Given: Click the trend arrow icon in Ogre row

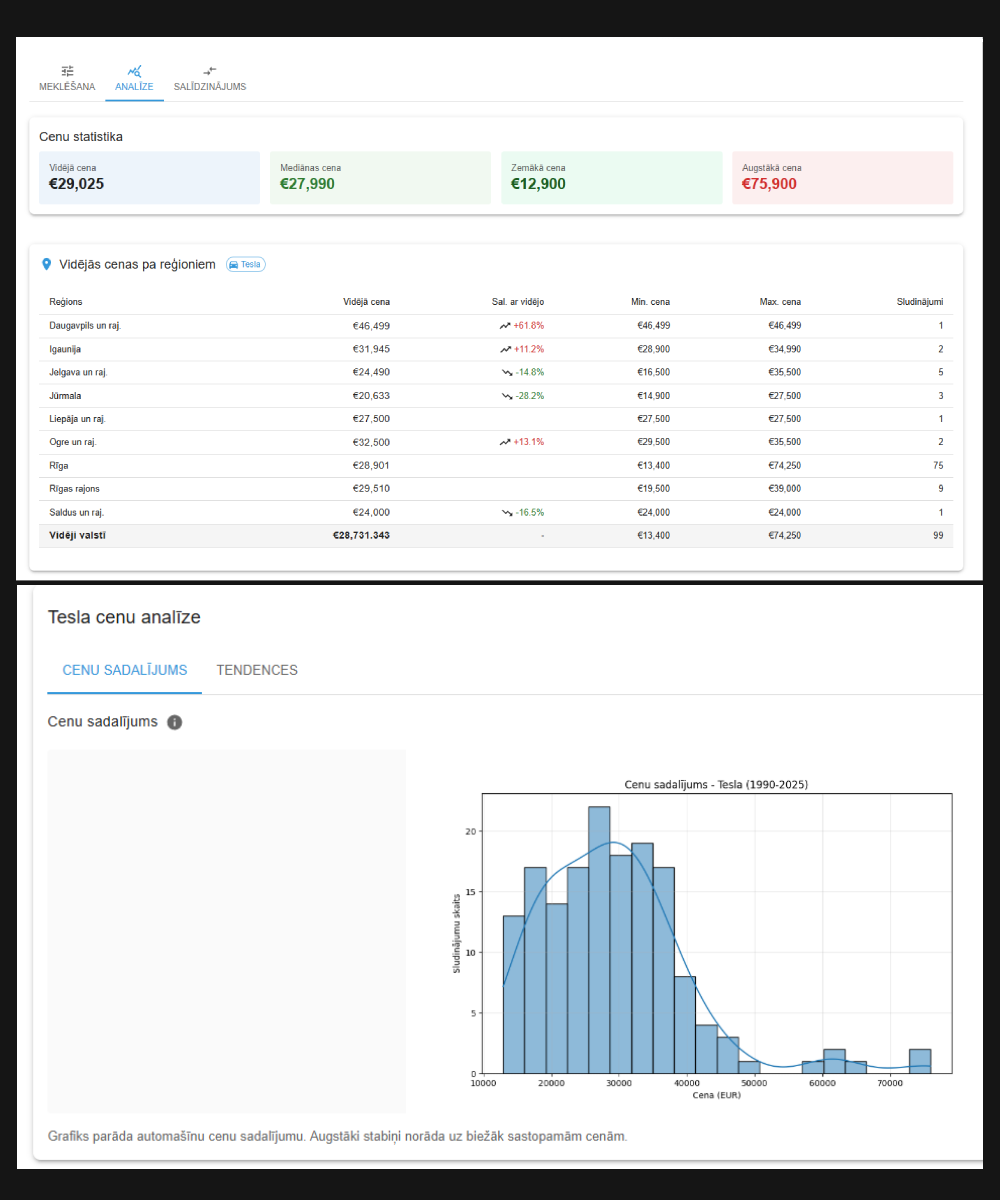Looking at the screenshot, I should (x=505, y=442).
